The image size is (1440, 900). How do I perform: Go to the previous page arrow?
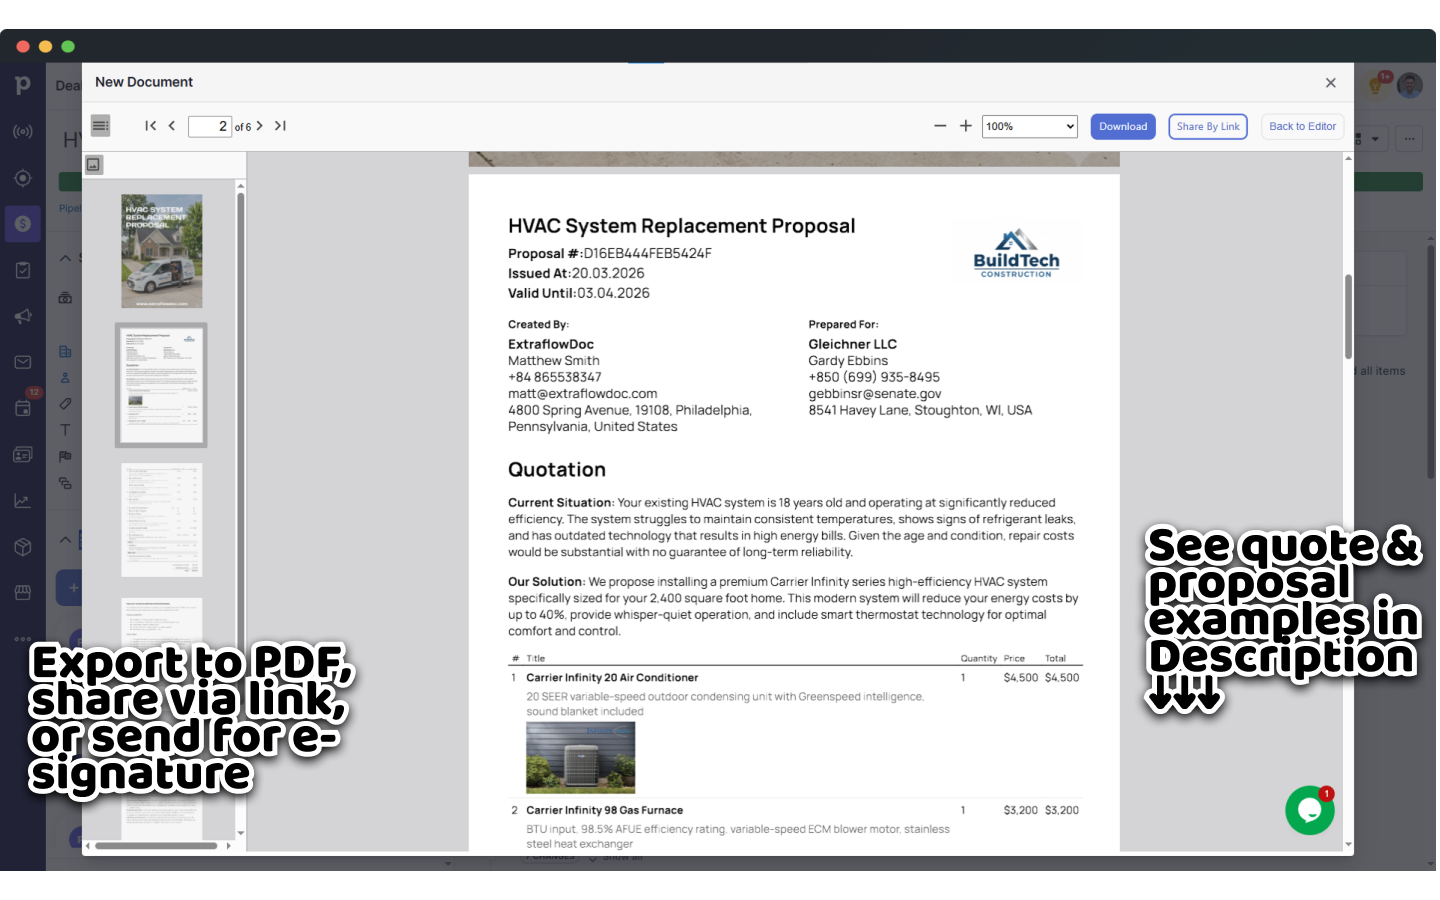point(171,126)
